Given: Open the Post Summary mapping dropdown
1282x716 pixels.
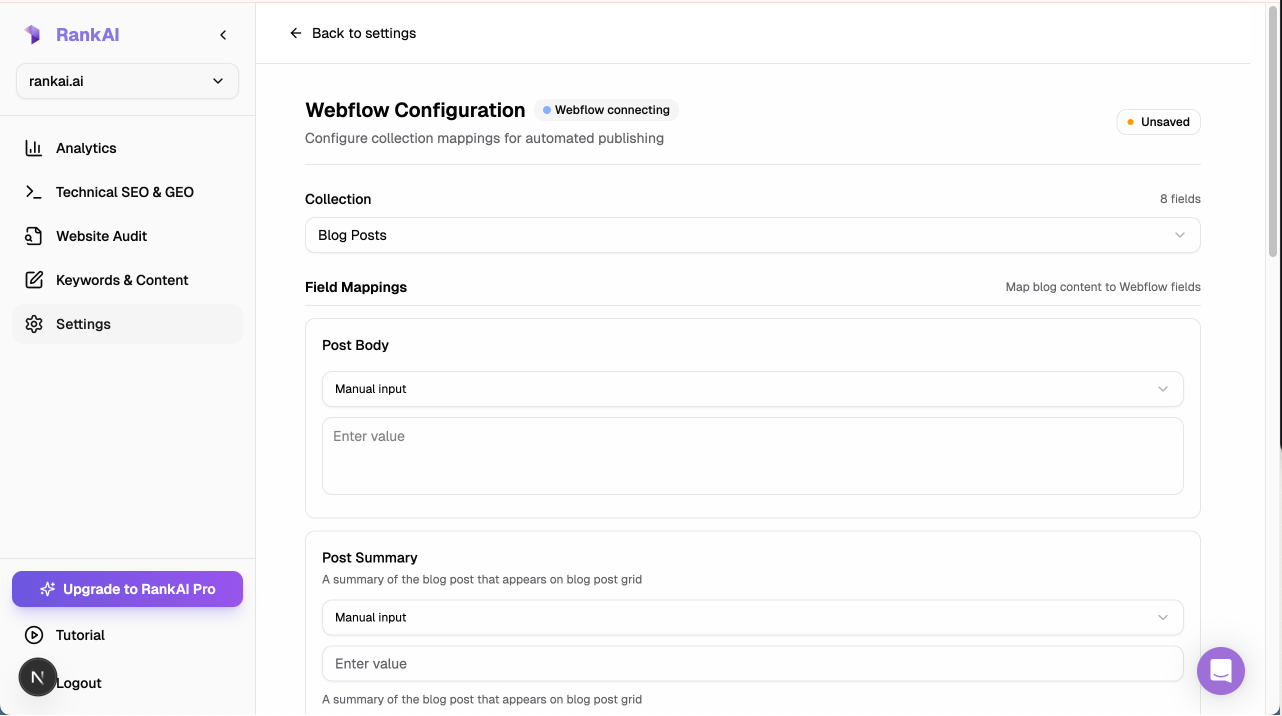Looking at the screenshot, I should coord(753,617).
